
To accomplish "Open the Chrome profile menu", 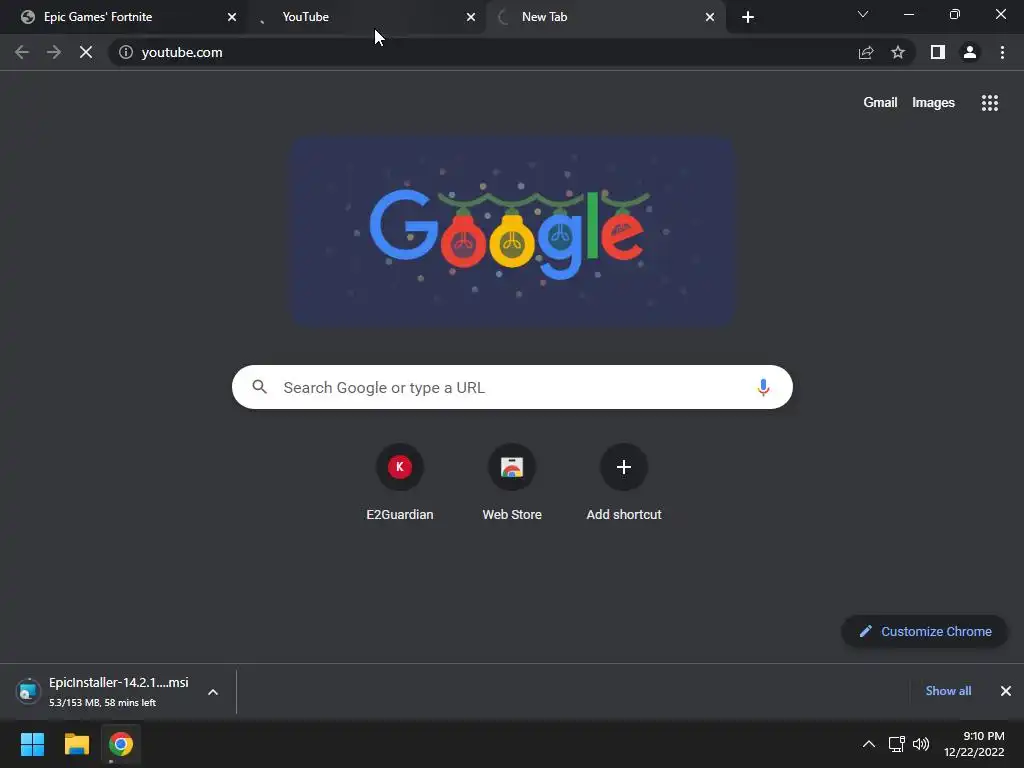I will (970, 52).
